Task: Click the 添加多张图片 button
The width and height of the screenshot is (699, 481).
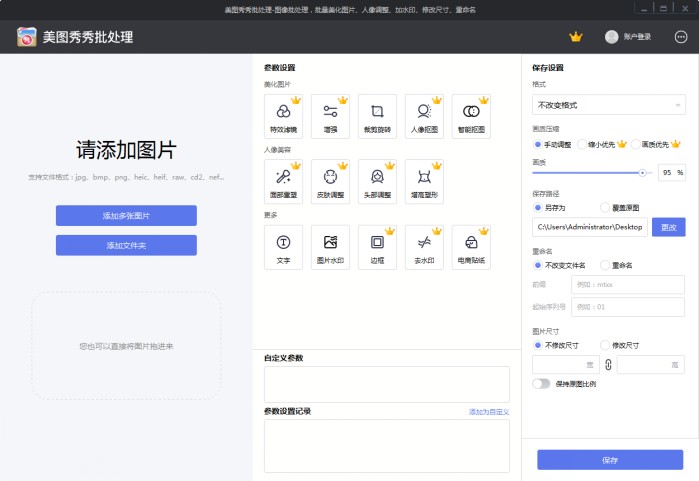Action: (126, 216)
